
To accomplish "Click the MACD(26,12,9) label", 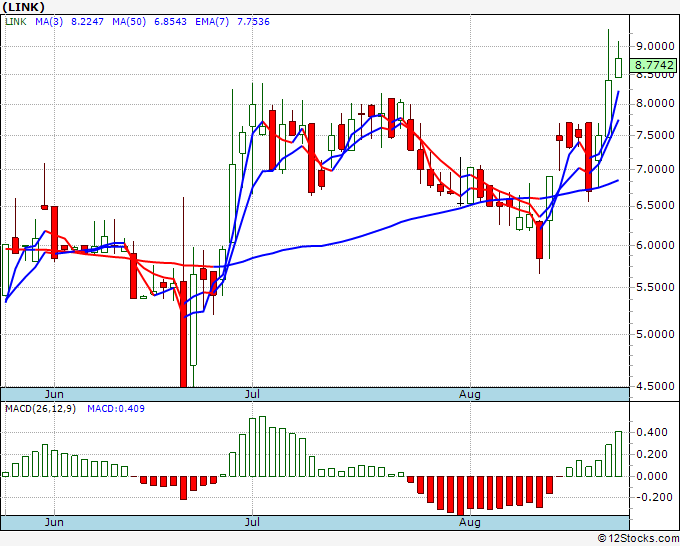I will pyautogui.click(x=40, y=409).
